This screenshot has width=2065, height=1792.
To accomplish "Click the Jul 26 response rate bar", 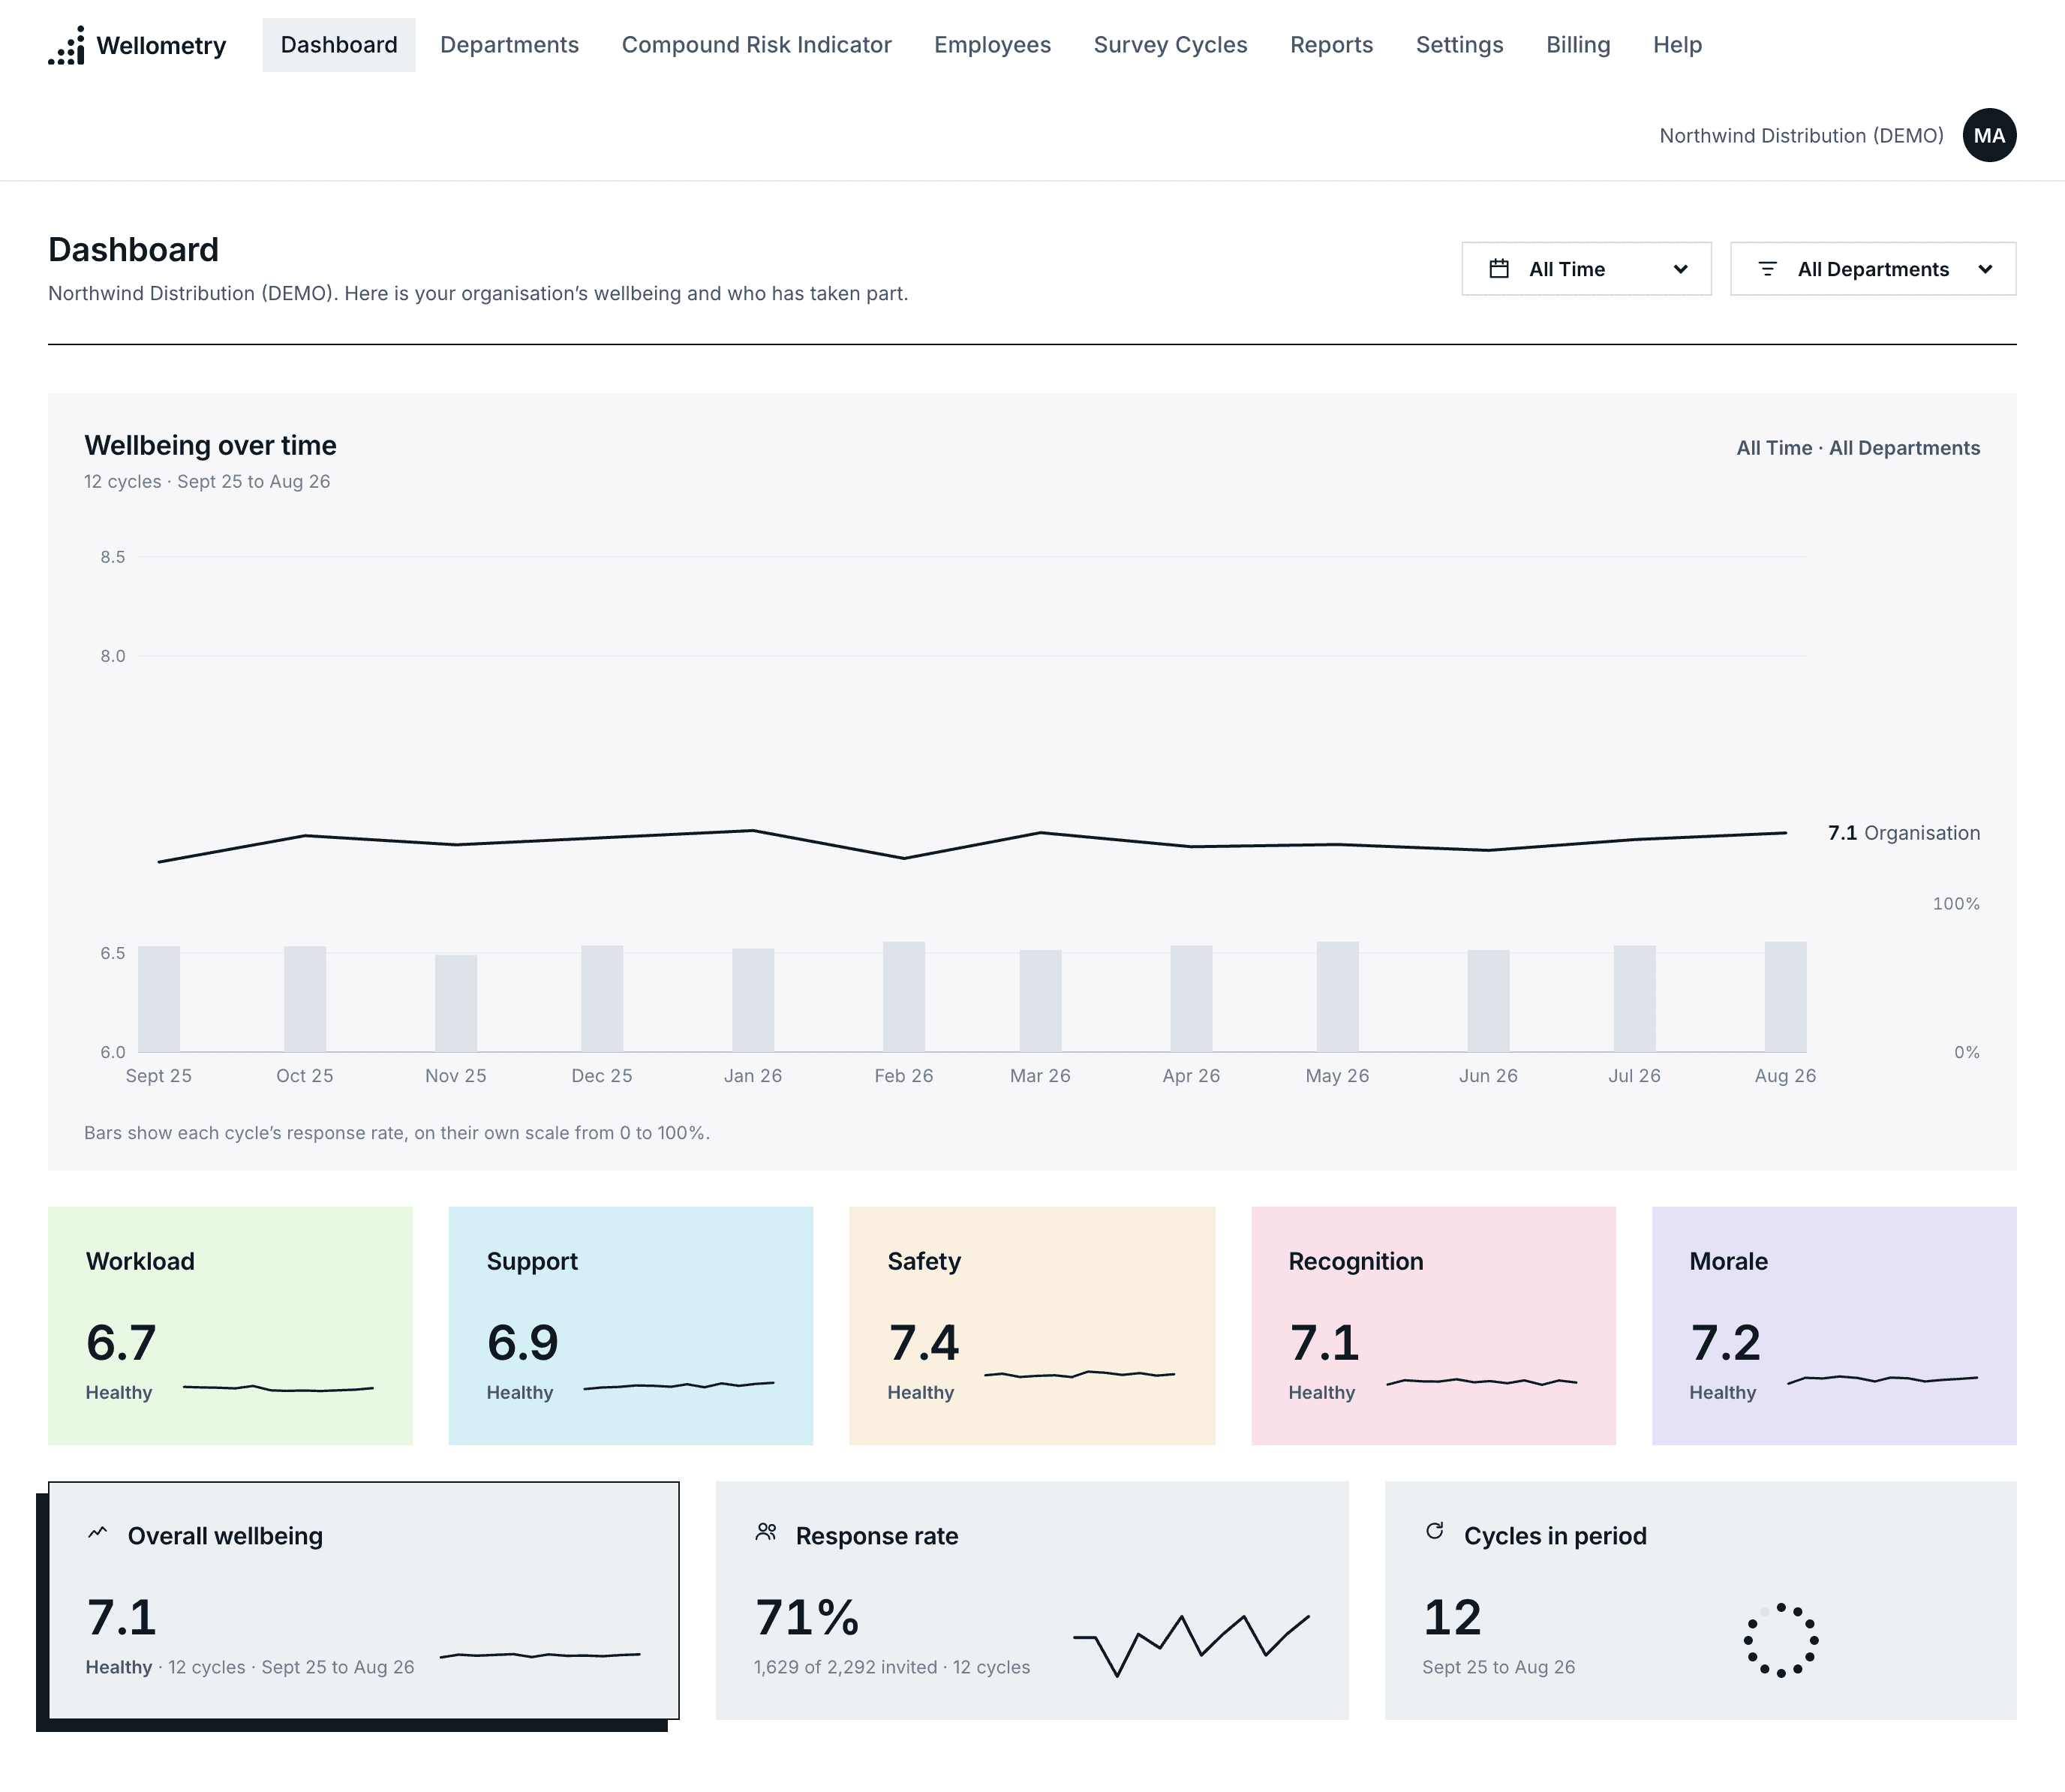I will 1634,998.
